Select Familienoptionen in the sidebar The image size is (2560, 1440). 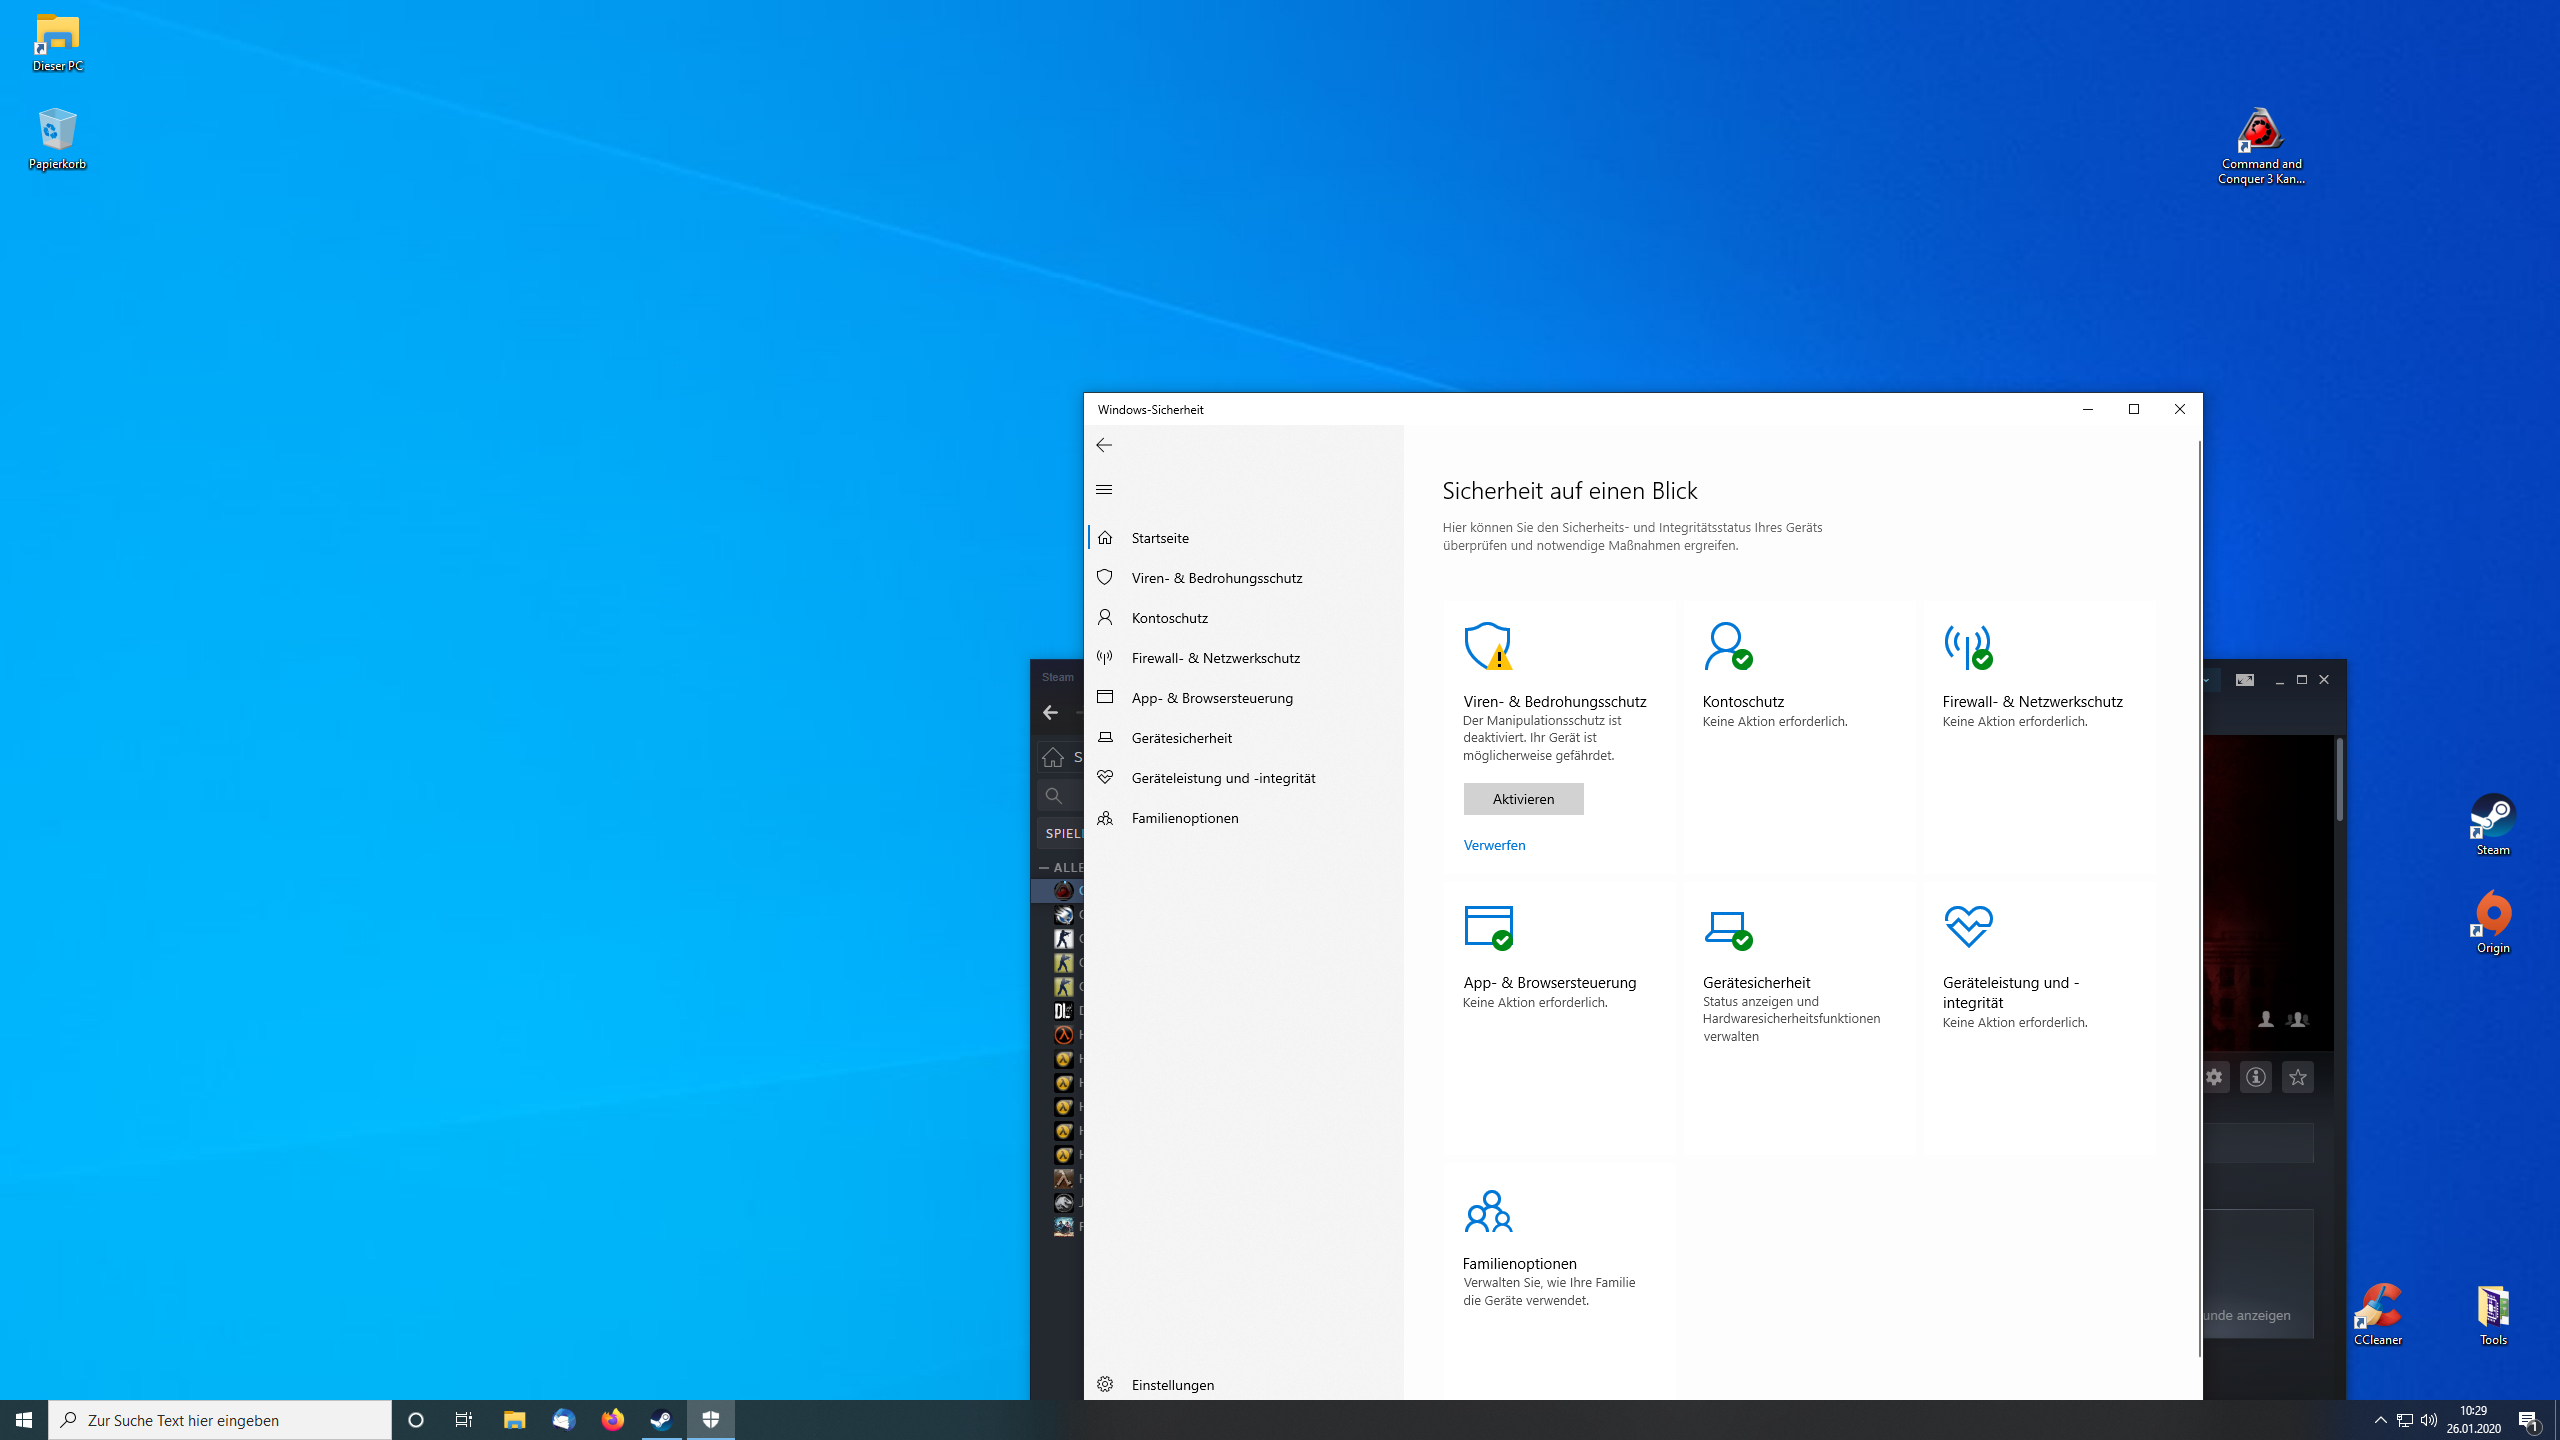(x=1184, y=818)
